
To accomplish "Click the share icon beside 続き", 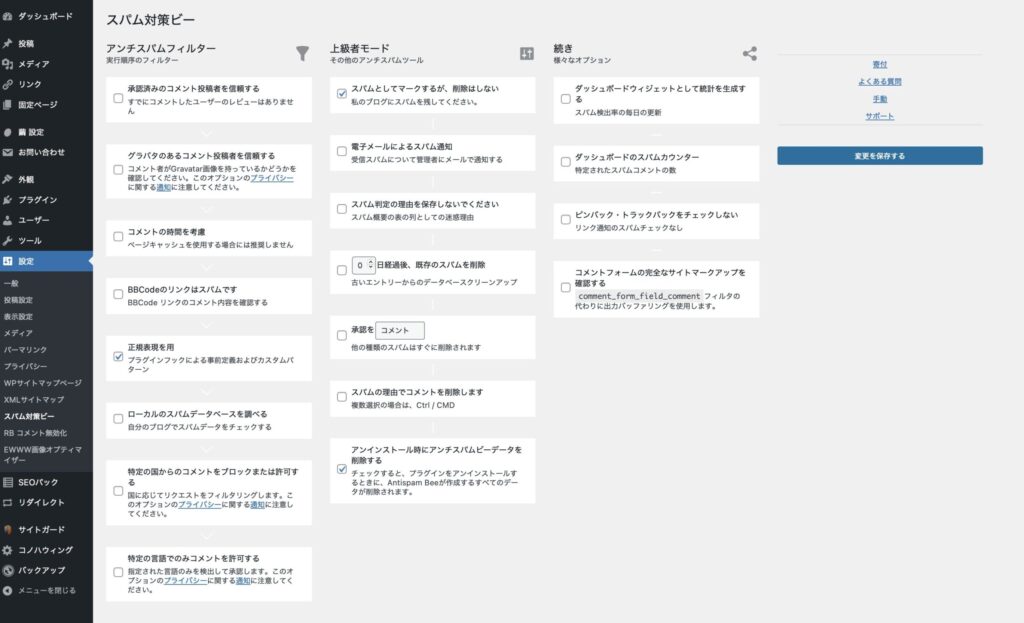I will click(x=750, y=53).
